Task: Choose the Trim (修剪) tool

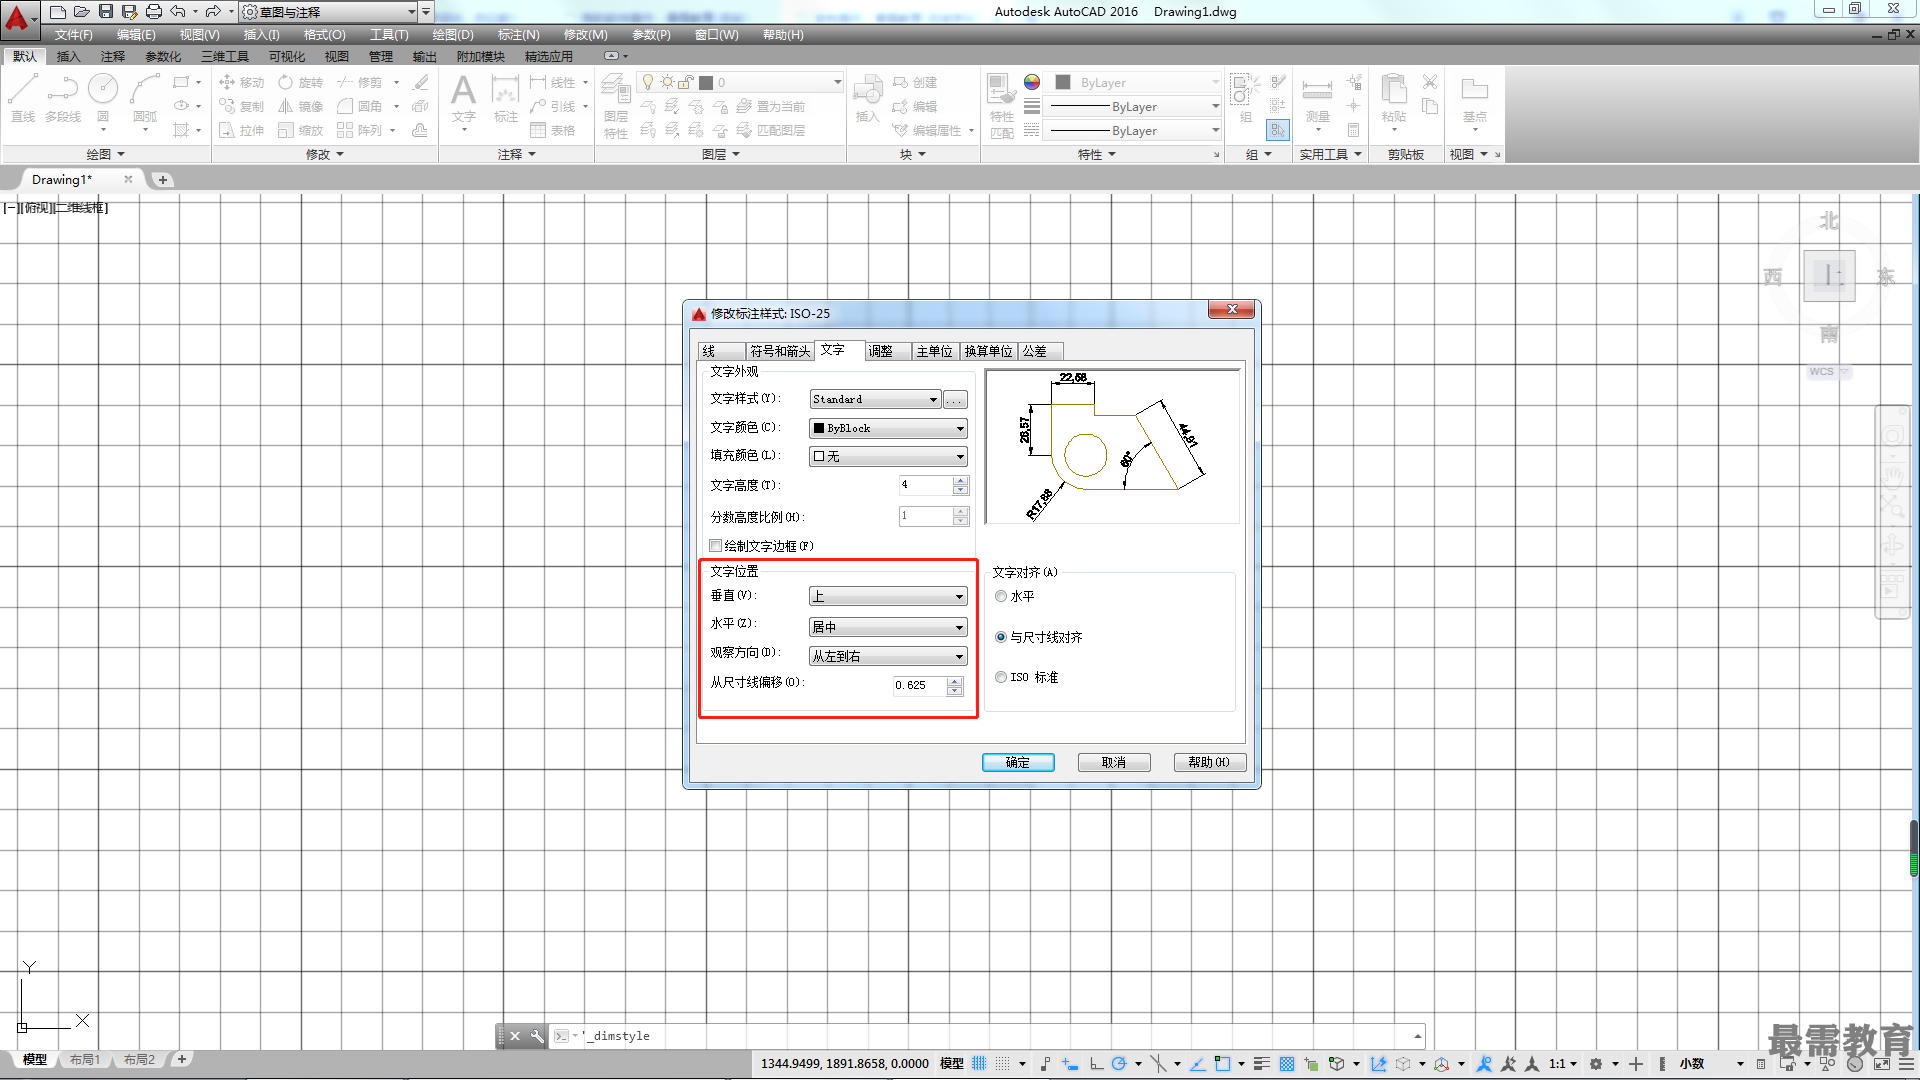Action: point(360,82)
